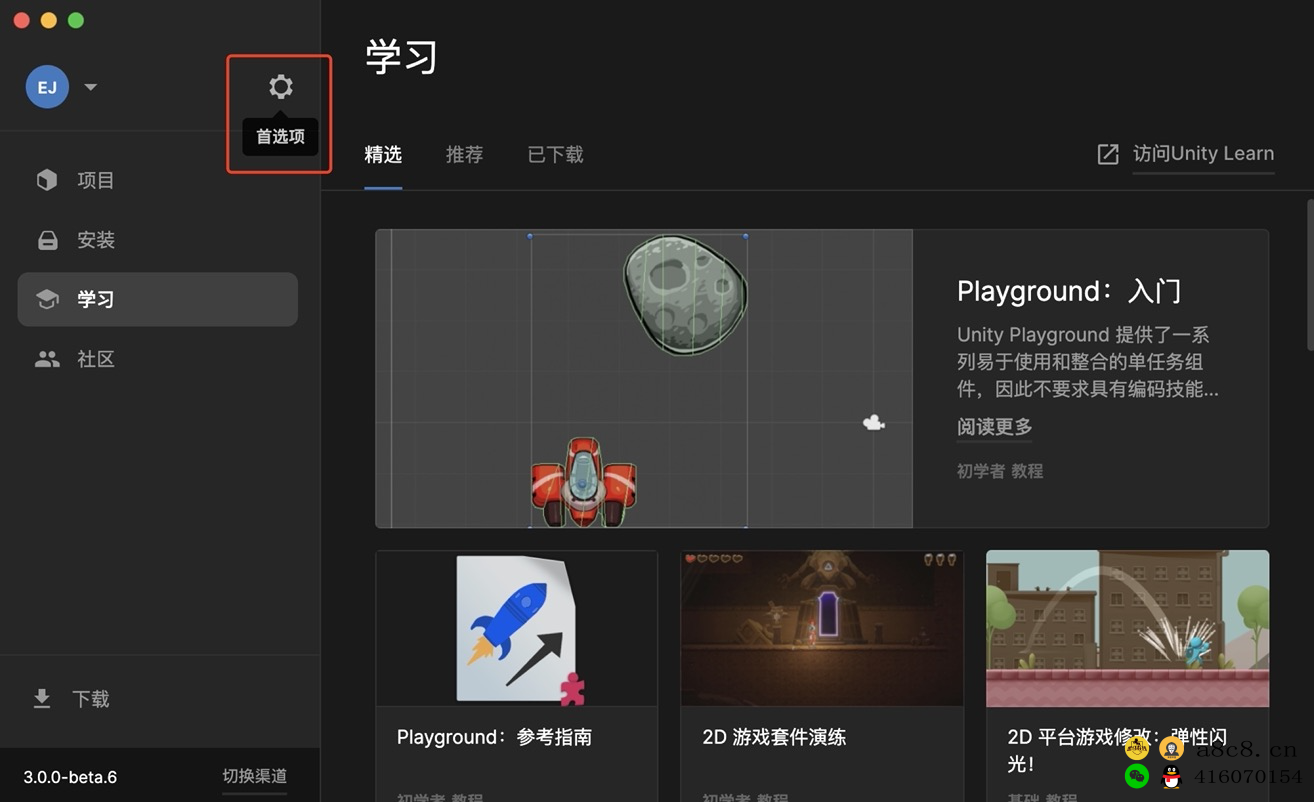Open 2D 游戏套件演练 thumbnail
This screenshot has height=802, width=1314.
(x=822, y=629)
